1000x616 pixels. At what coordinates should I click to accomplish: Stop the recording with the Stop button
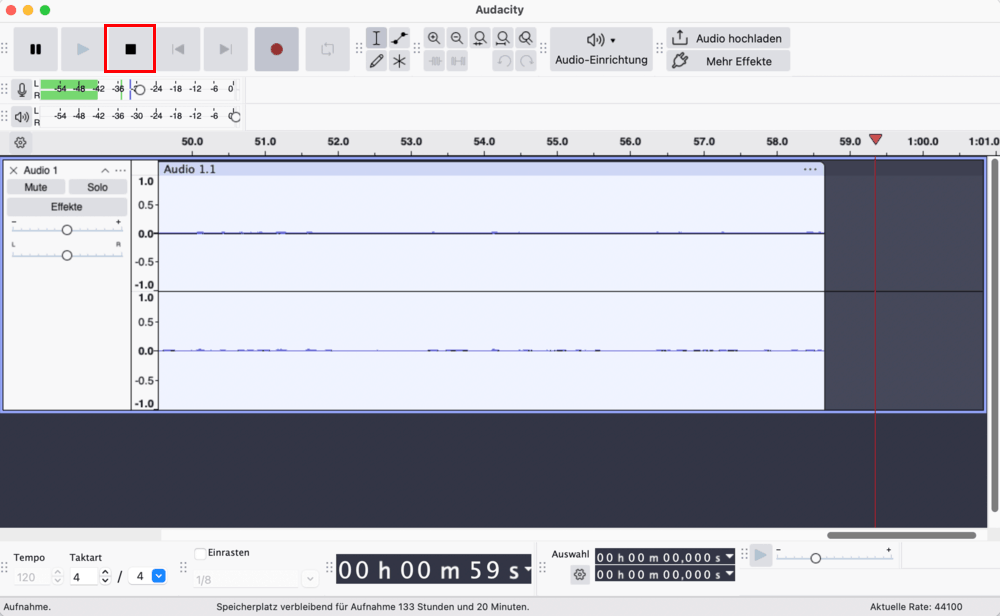130,49
